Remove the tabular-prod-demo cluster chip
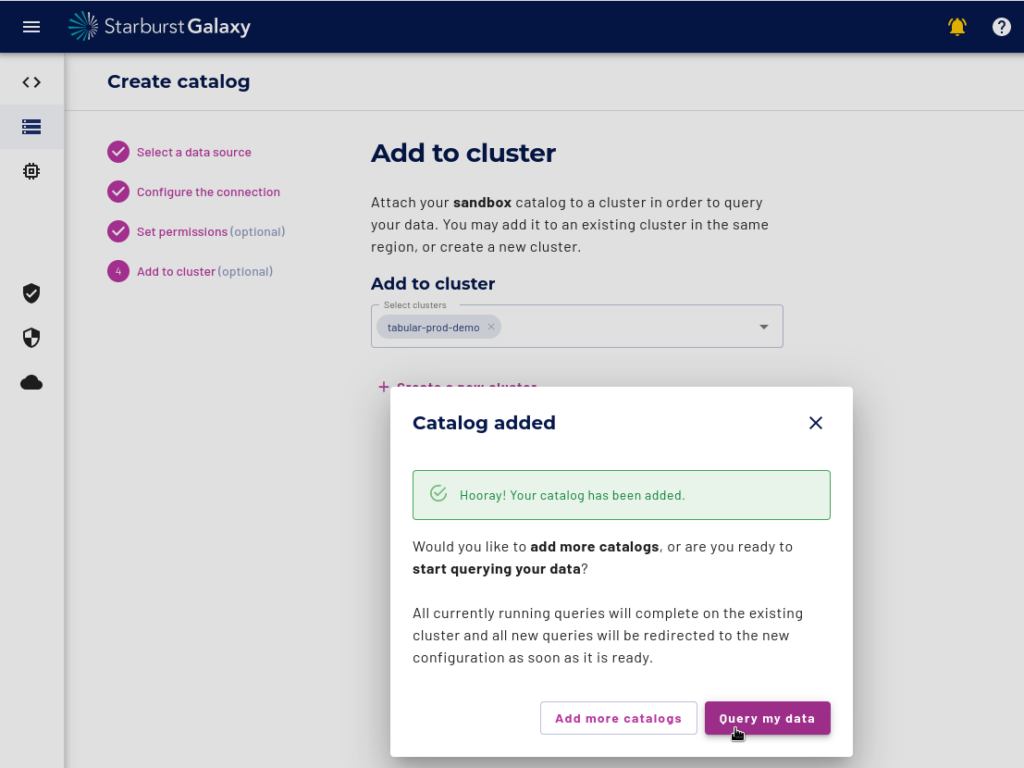The width and height of the screenshot is (1024, 768). [491, 327]
